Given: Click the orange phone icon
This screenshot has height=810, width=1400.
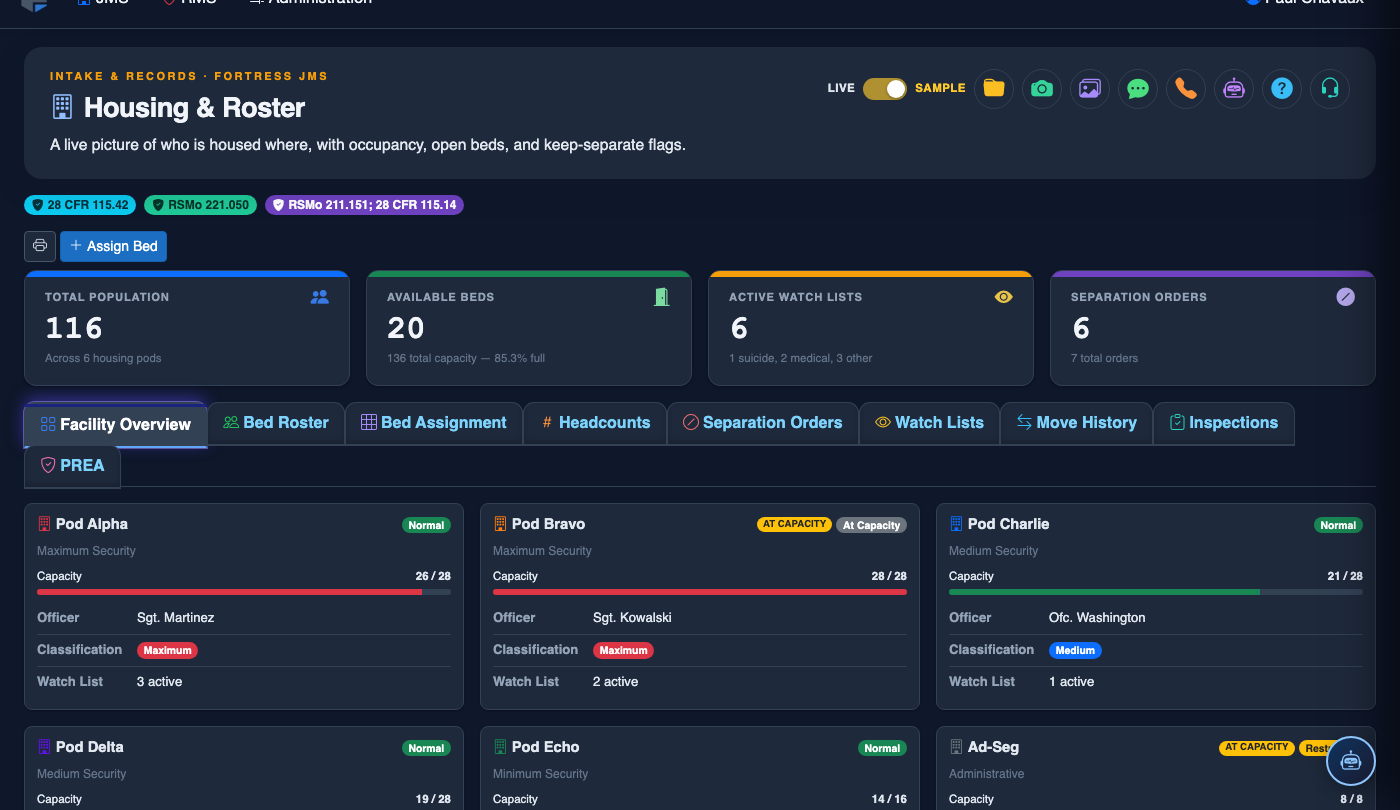Looking at the screenshot, I should point(1186,88).
